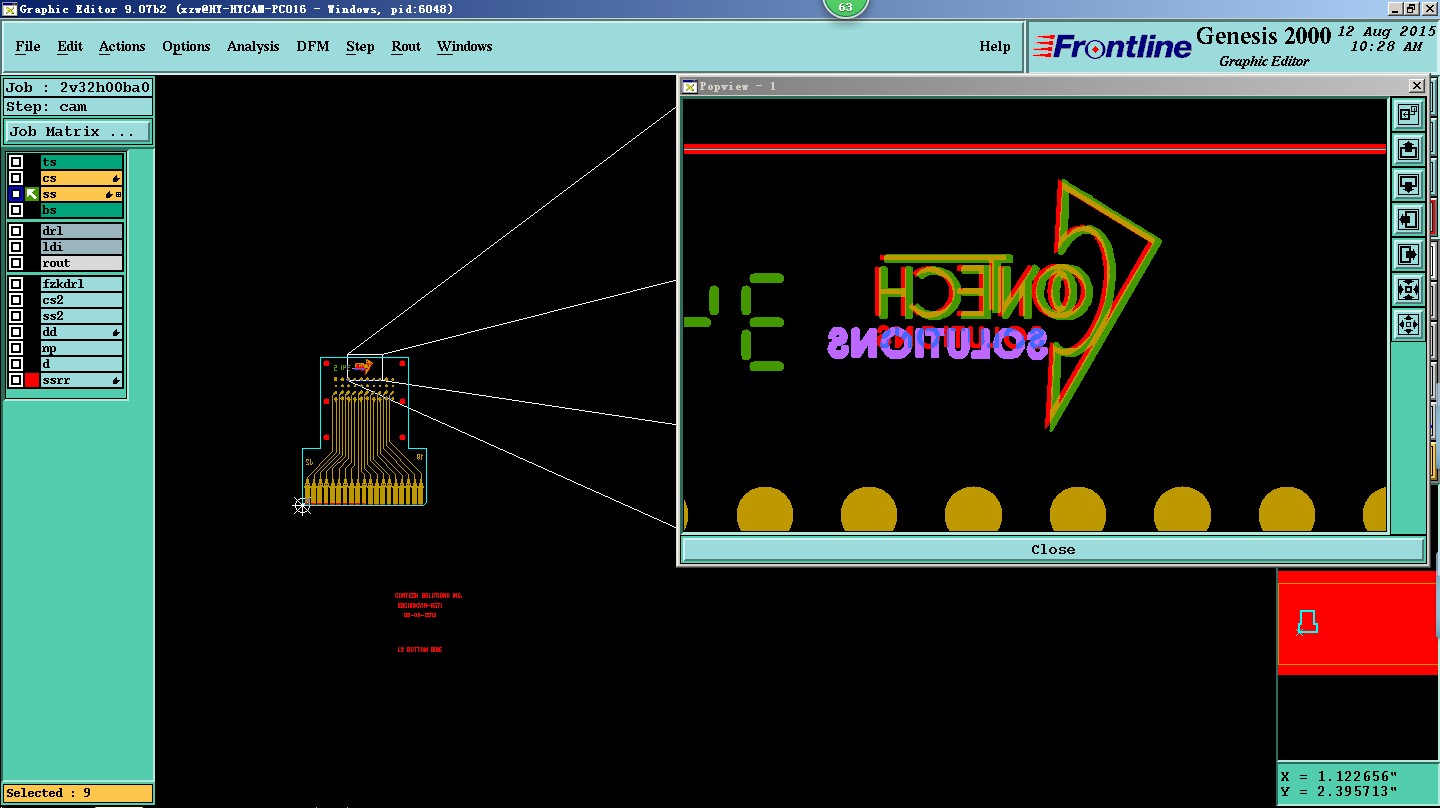Toggle the mp layer checkbox
This screenshot has height=808, width=1440.
[x=16, y=348]
